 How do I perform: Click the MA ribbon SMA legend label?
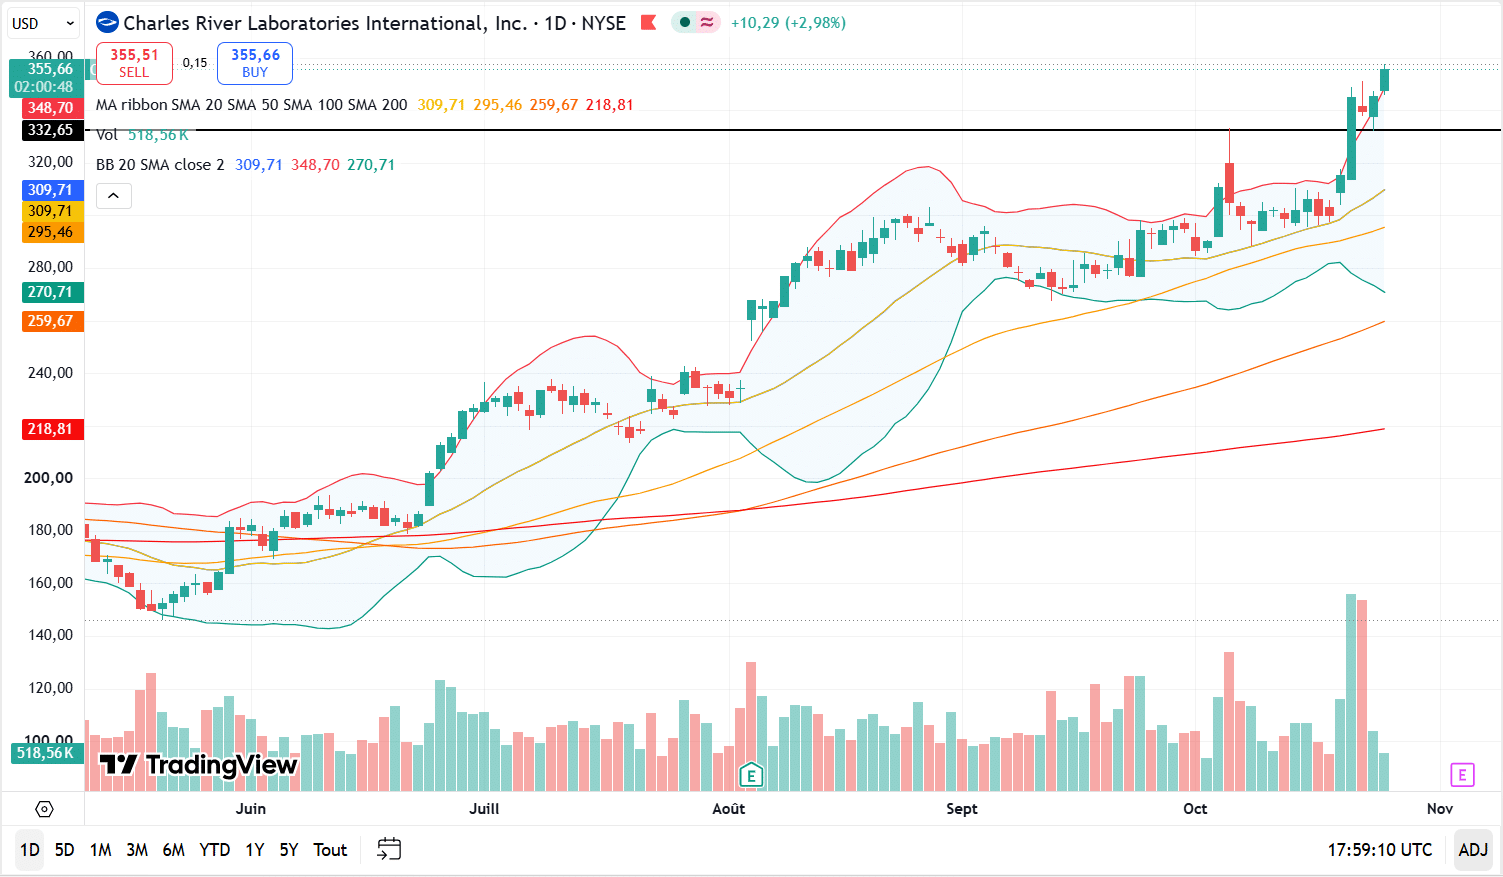tap(252, 105)
